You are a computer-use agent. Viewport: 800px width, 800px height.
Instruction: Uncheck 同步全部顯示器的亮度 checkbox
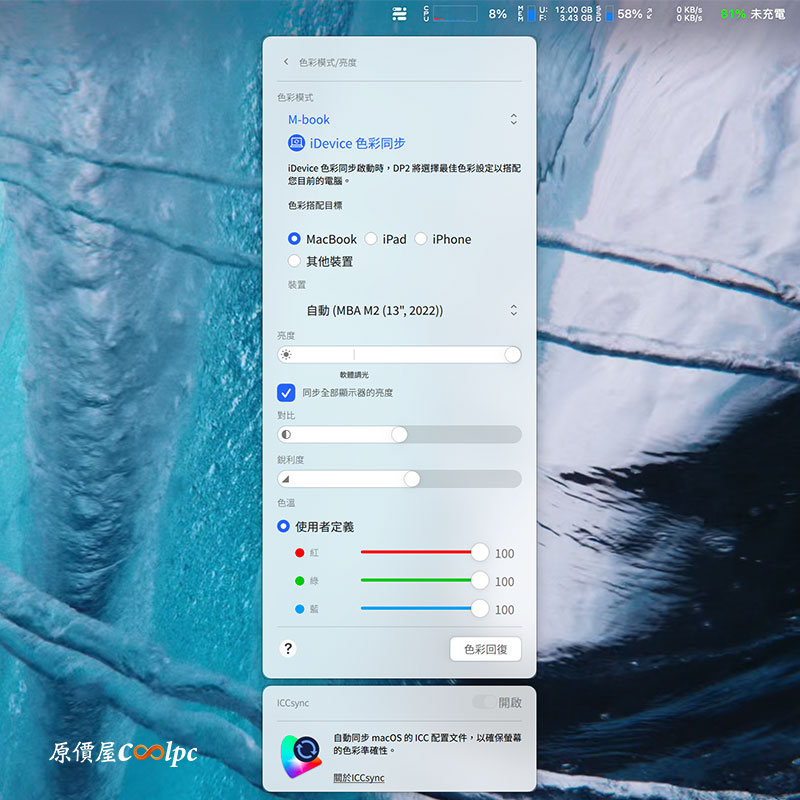286,393
